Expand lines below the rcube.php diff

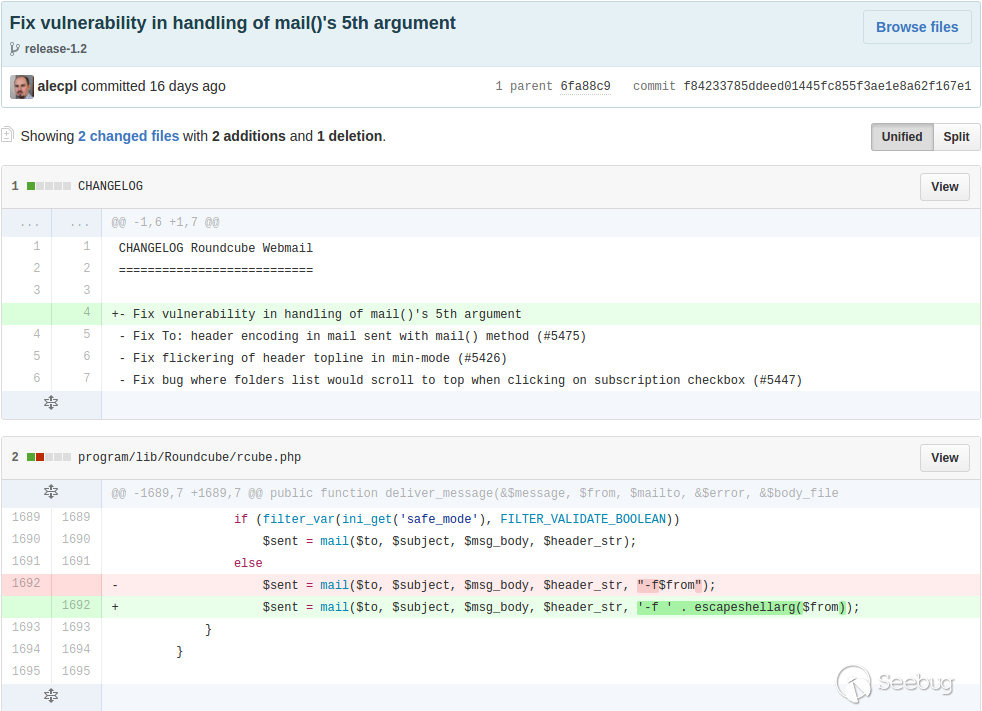[x=51, y=695]
